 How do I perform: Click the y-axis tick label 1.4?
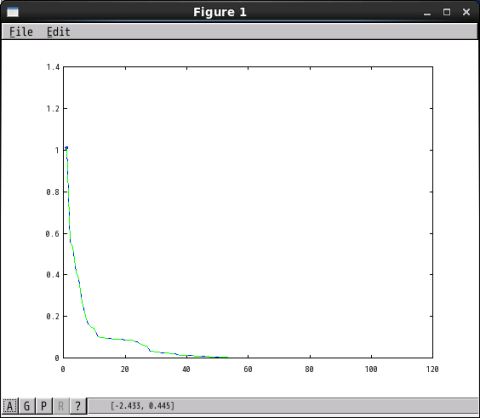53,67
